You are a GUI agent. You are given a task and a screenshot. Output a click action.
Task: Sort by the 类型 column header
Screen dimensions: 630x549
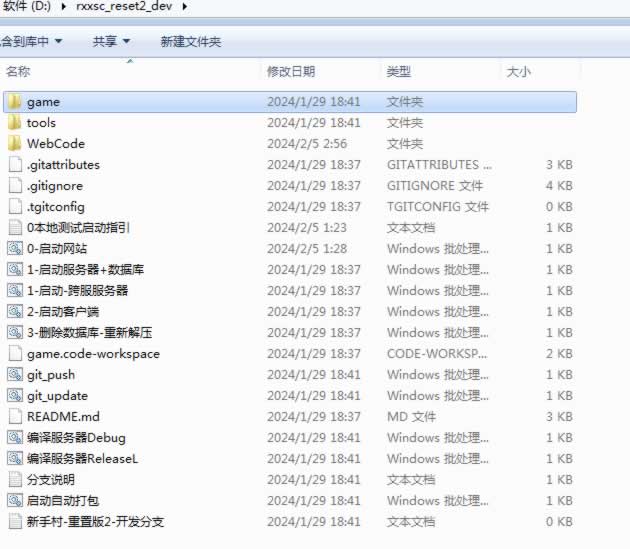(x=399, y=72)
